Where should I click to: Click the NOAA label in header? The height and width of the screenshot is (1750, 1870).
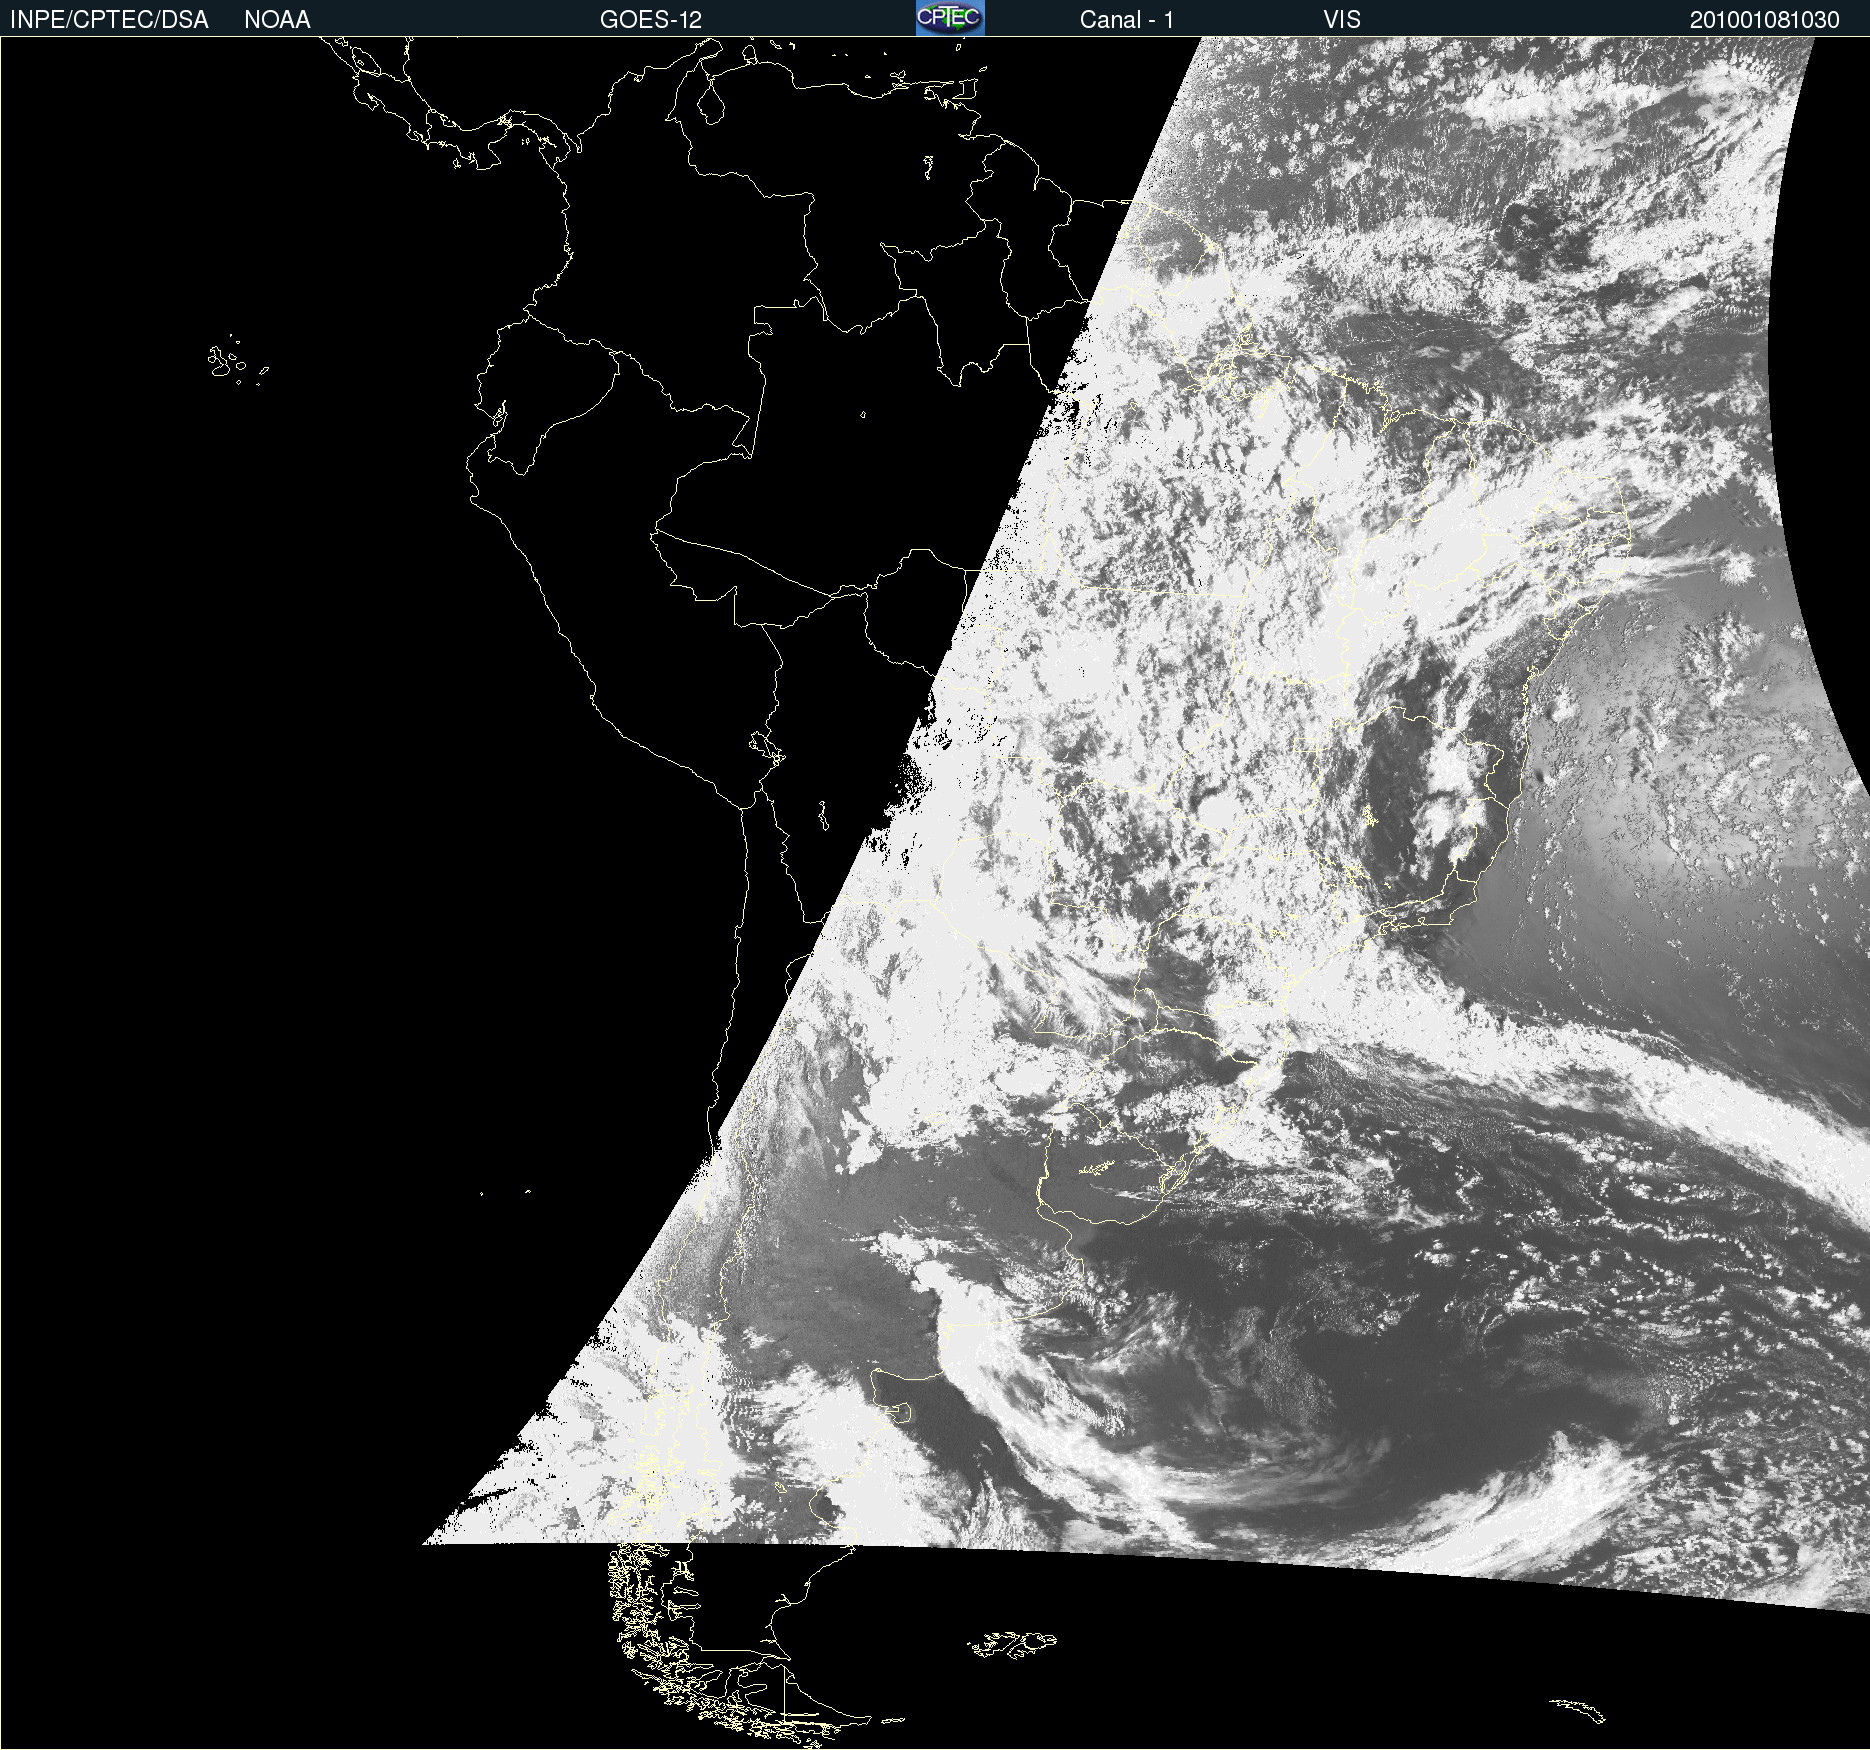[x=277, y=20]
